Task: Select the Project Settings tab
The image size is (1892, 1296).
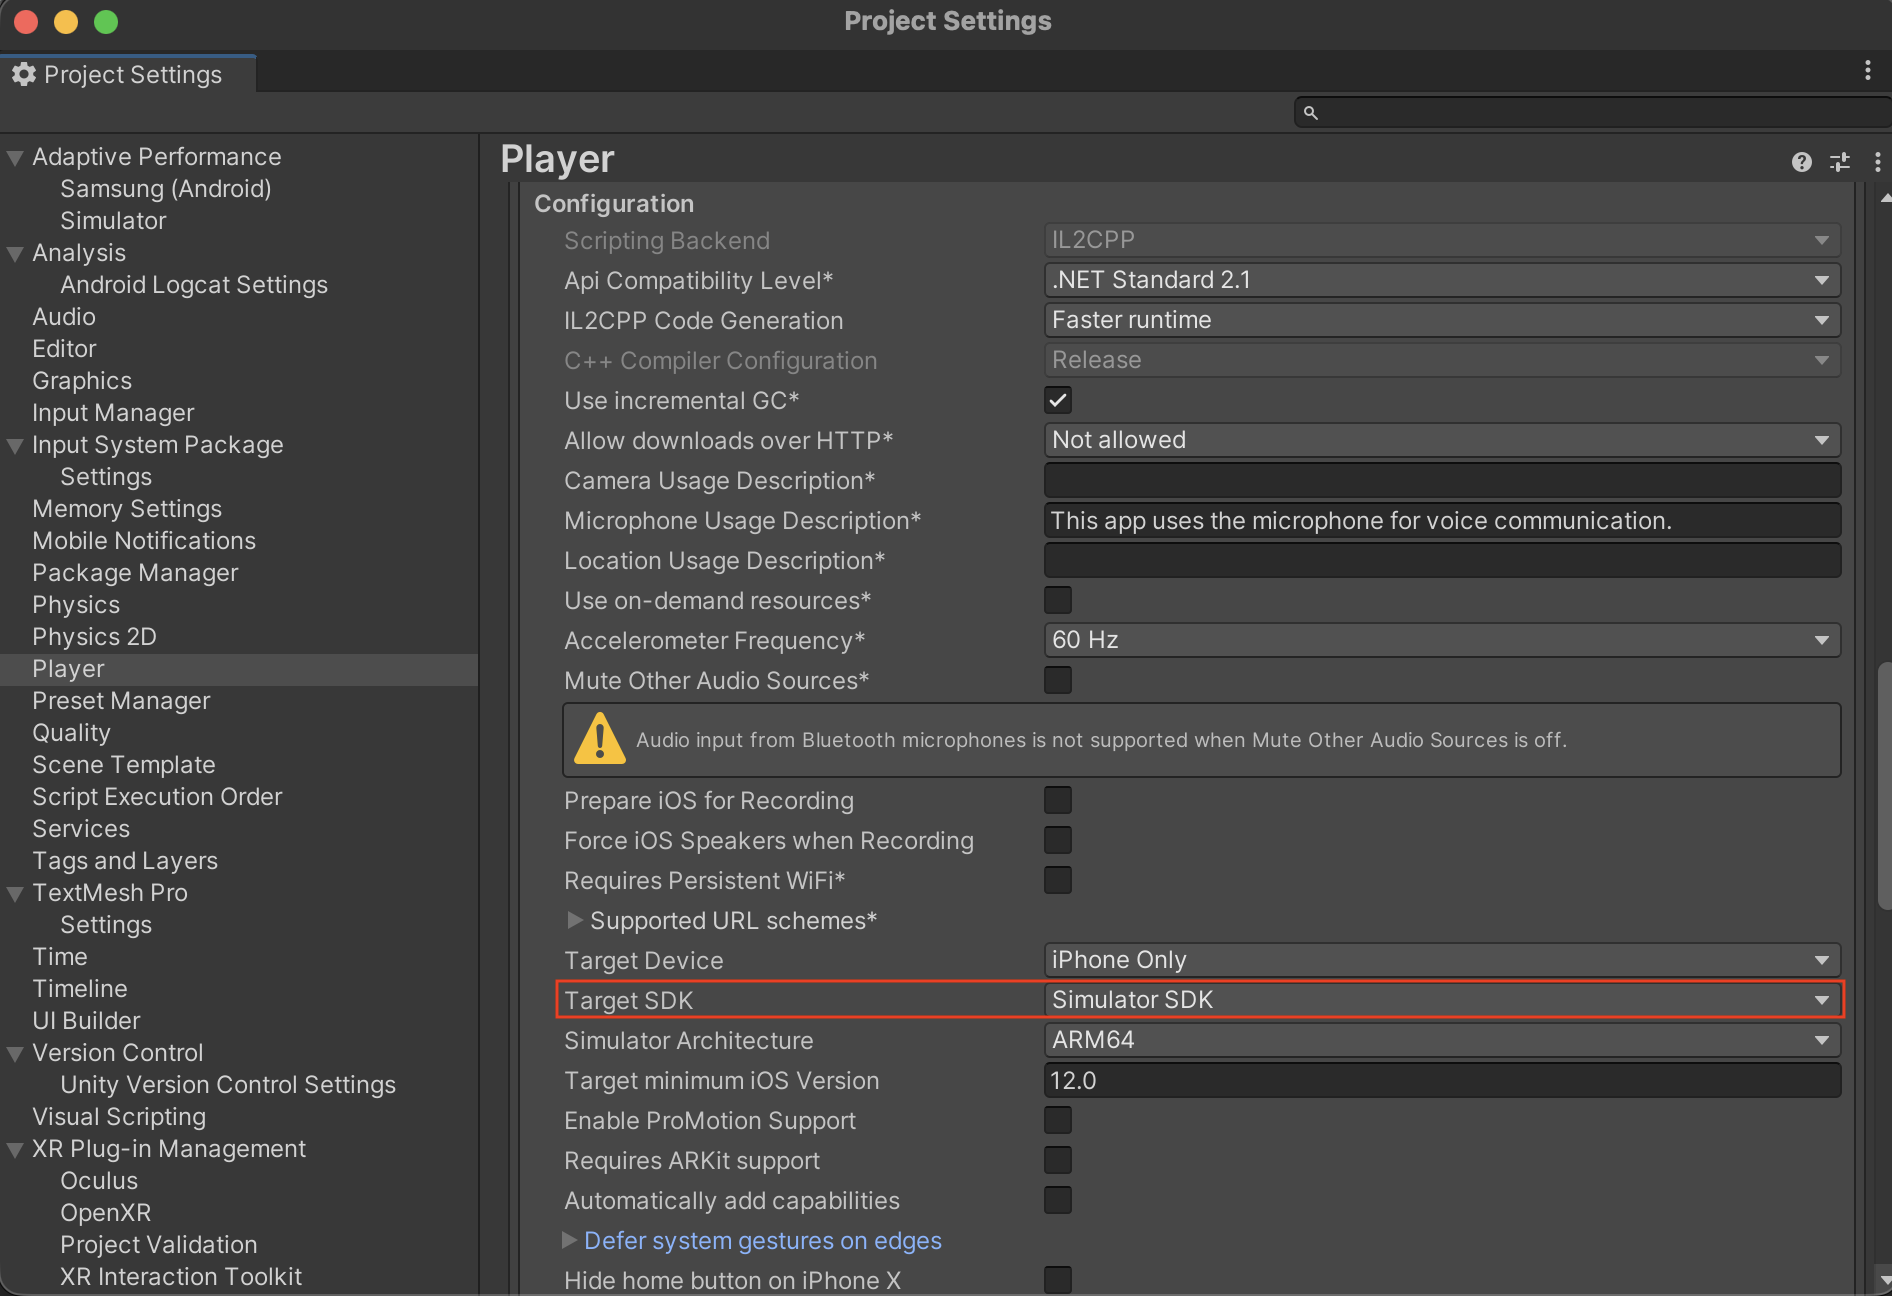Action: click(x=128, y=74)
